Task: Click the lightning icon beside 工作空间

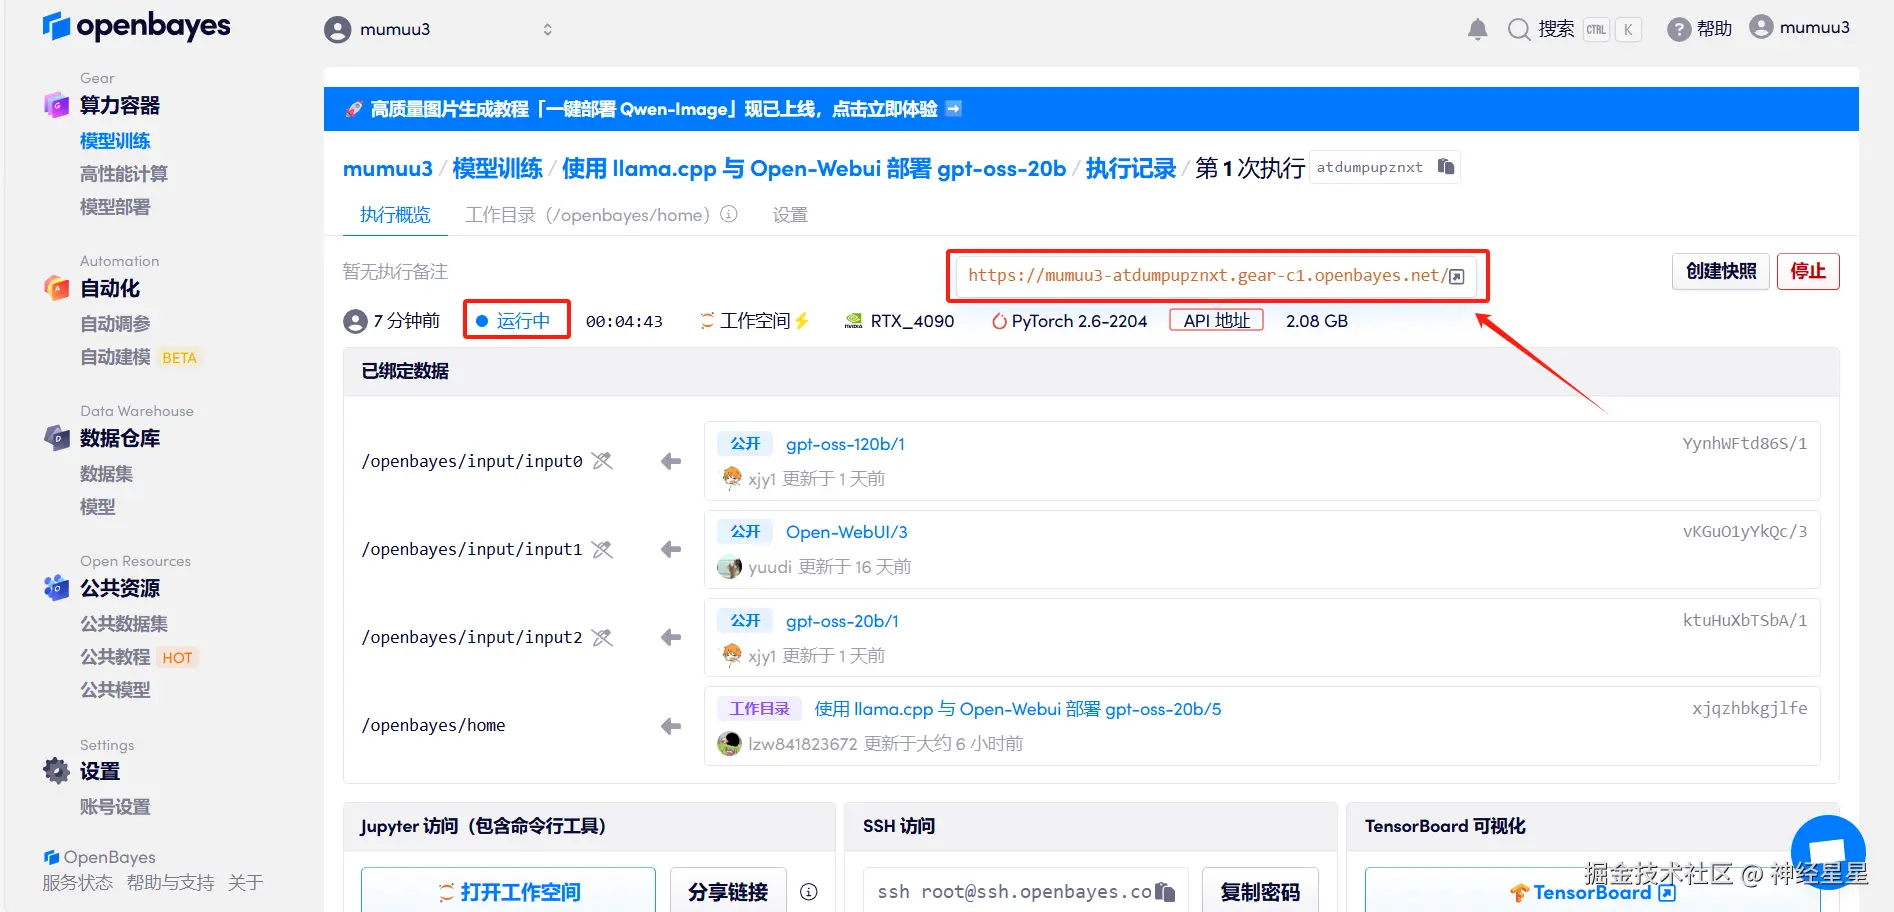Action: coord(801,321)
